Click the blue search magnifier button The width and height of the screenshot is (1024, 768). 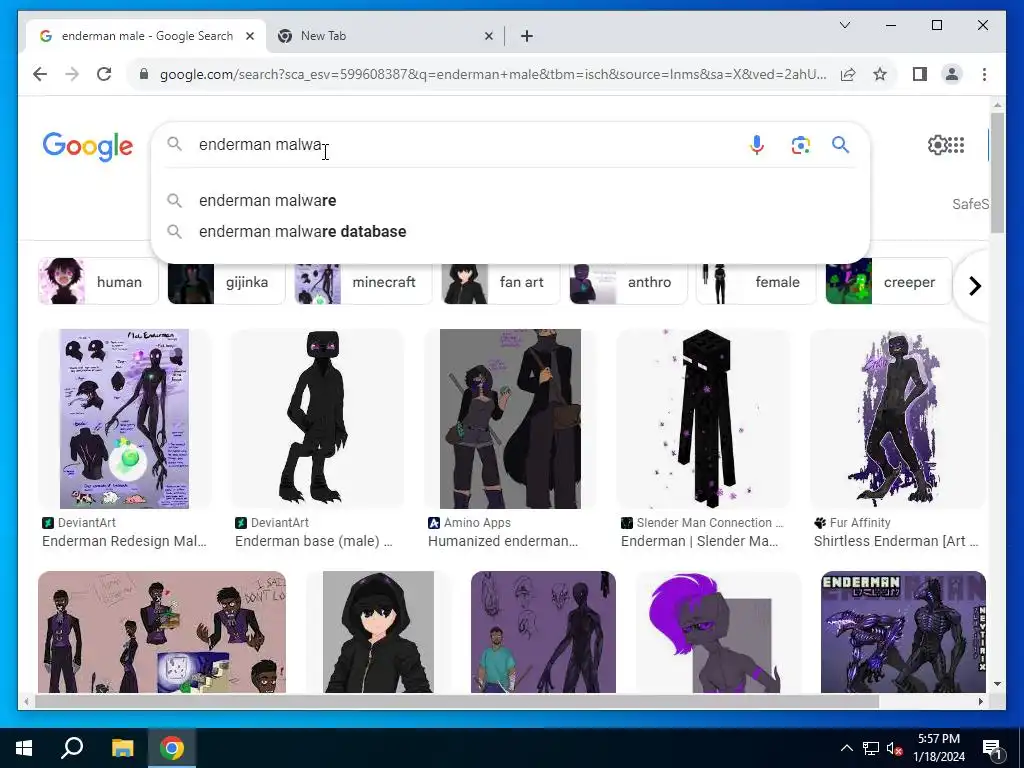pyautogui.click(x=840, y=145)
